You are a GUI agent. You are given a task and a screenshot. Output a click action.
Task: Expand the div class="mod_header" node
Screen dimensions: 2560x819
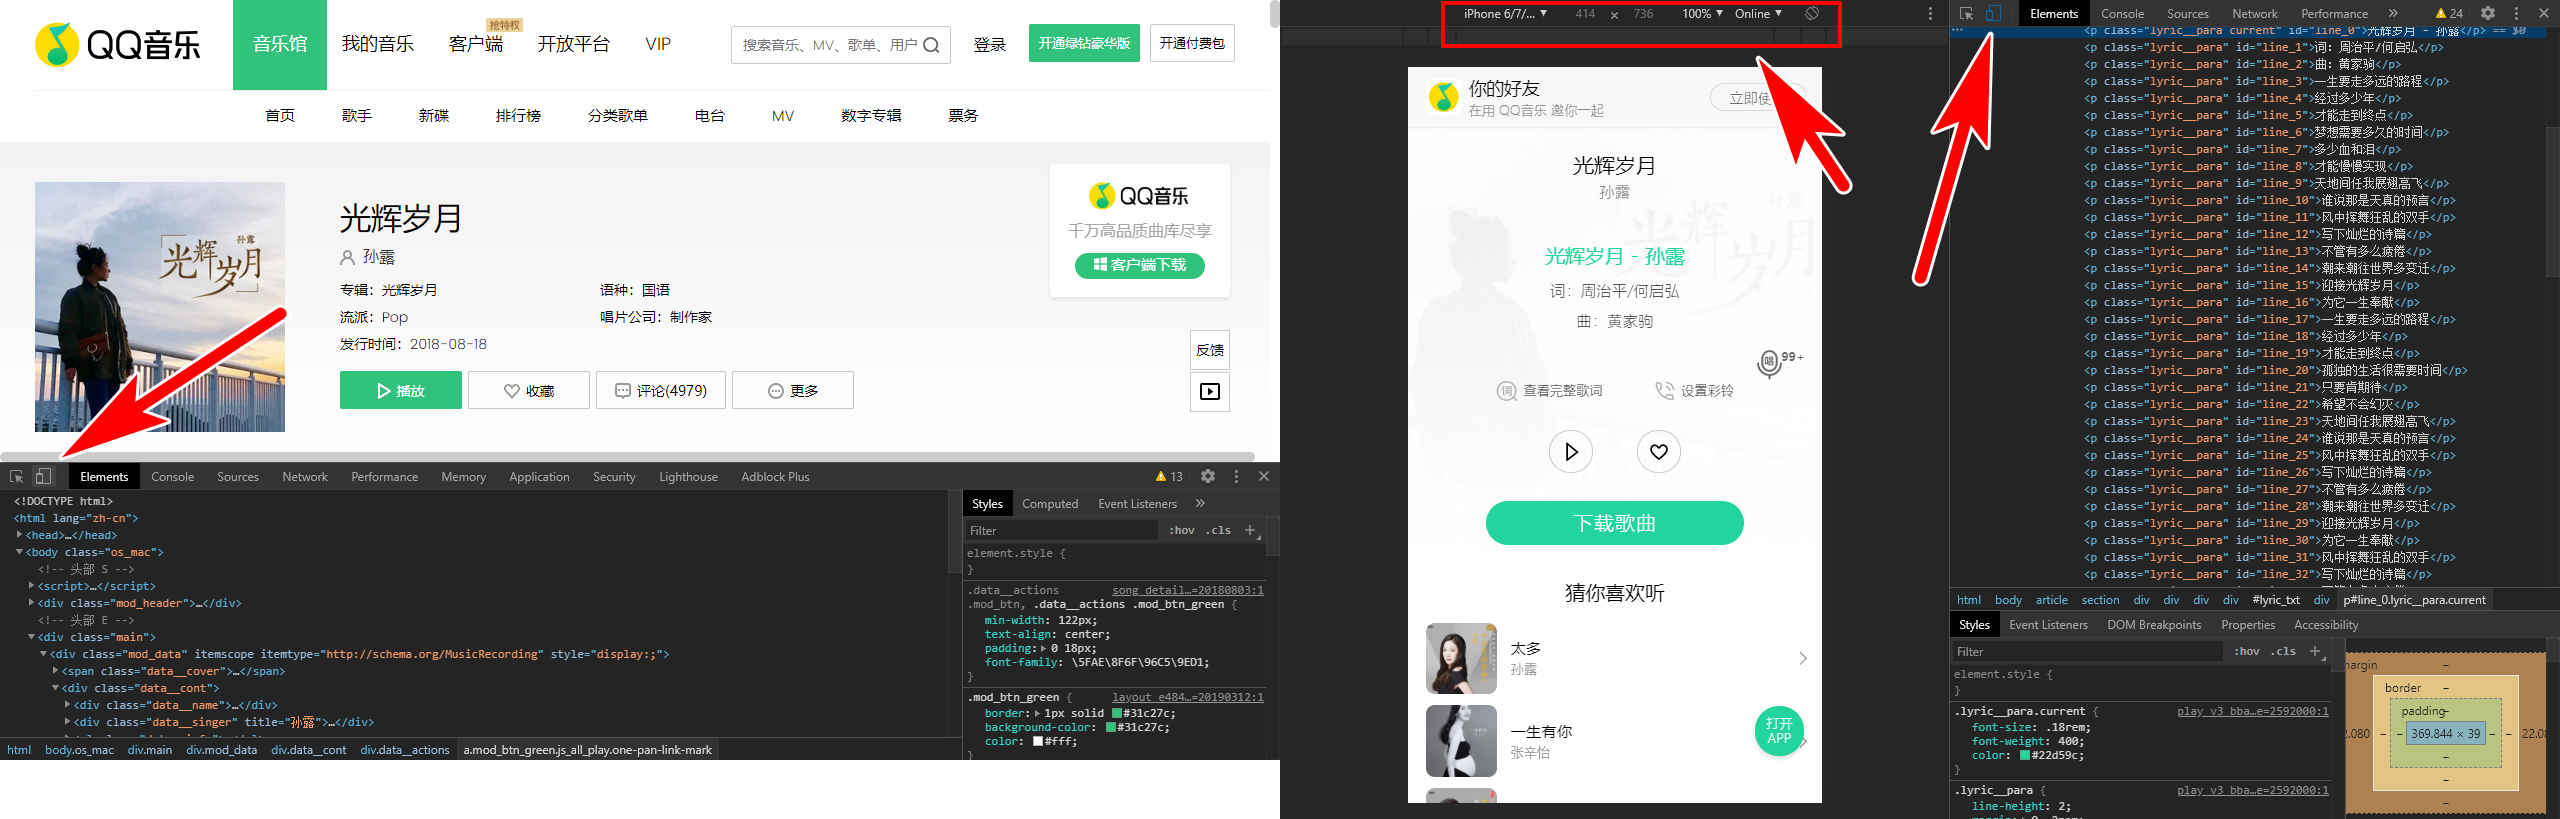click(x=32, y=603)
